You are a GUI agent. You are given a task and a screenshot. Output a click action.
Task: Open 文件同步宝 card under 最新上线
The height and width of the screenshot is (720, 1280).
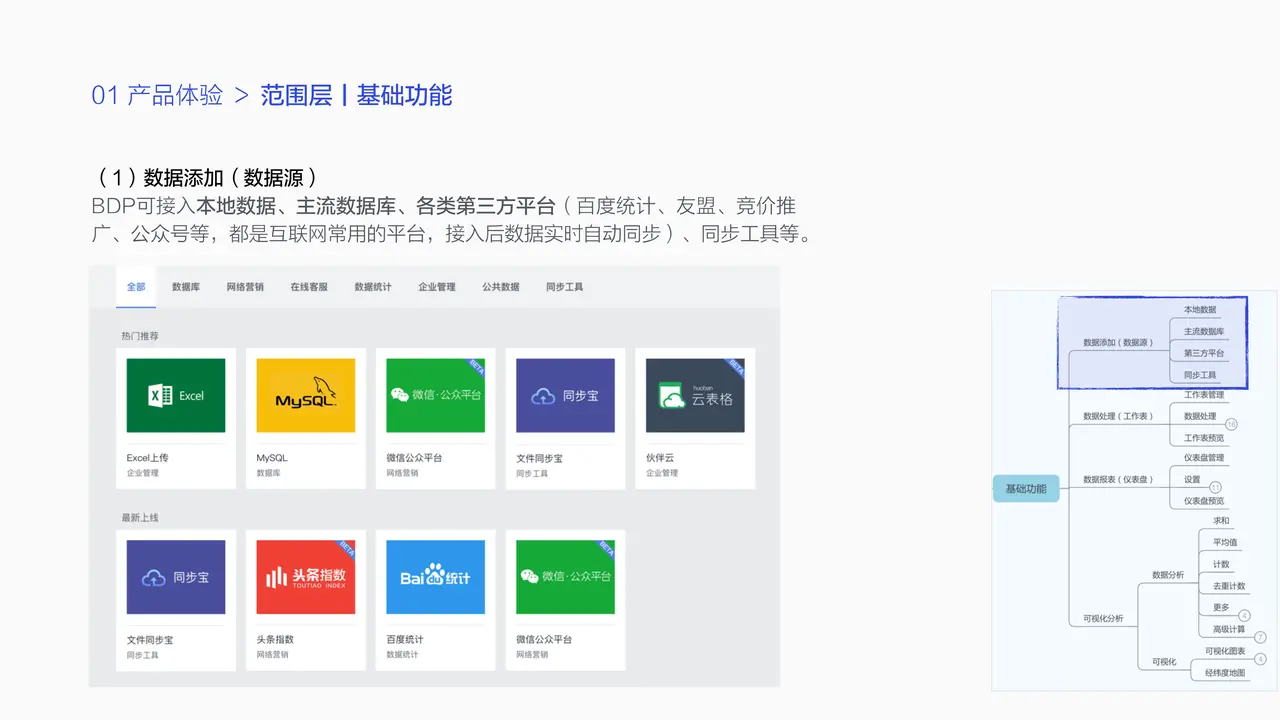[176, 600]
